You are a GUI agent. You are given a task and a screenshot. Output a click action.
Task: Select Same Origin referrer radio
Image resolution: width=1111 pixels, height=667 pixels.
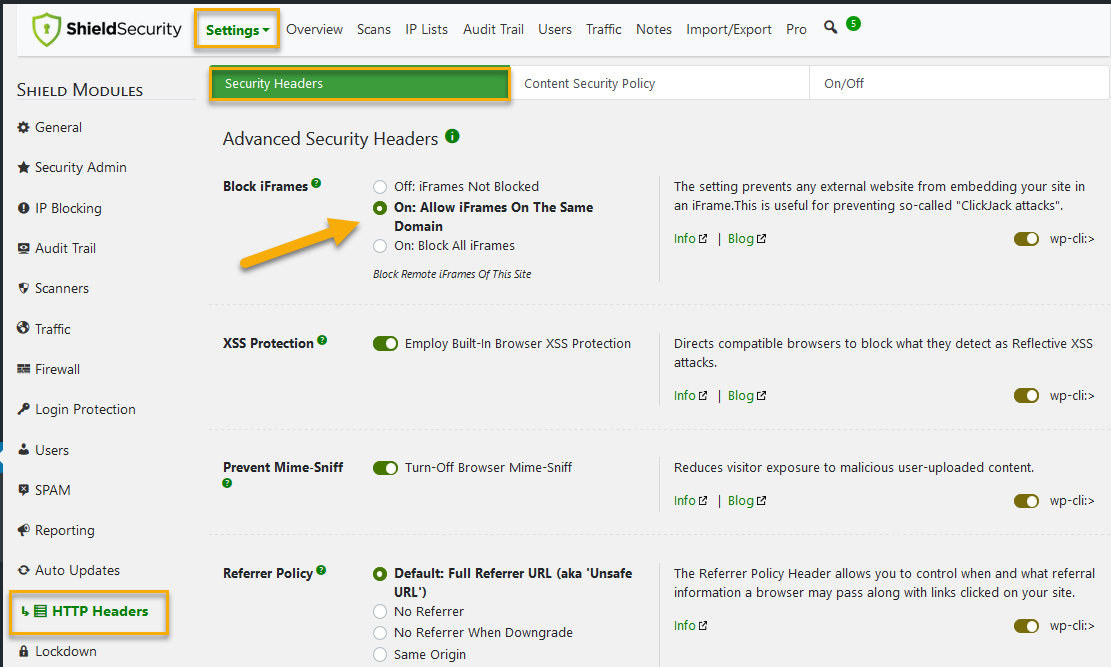(x=380, y=654)
